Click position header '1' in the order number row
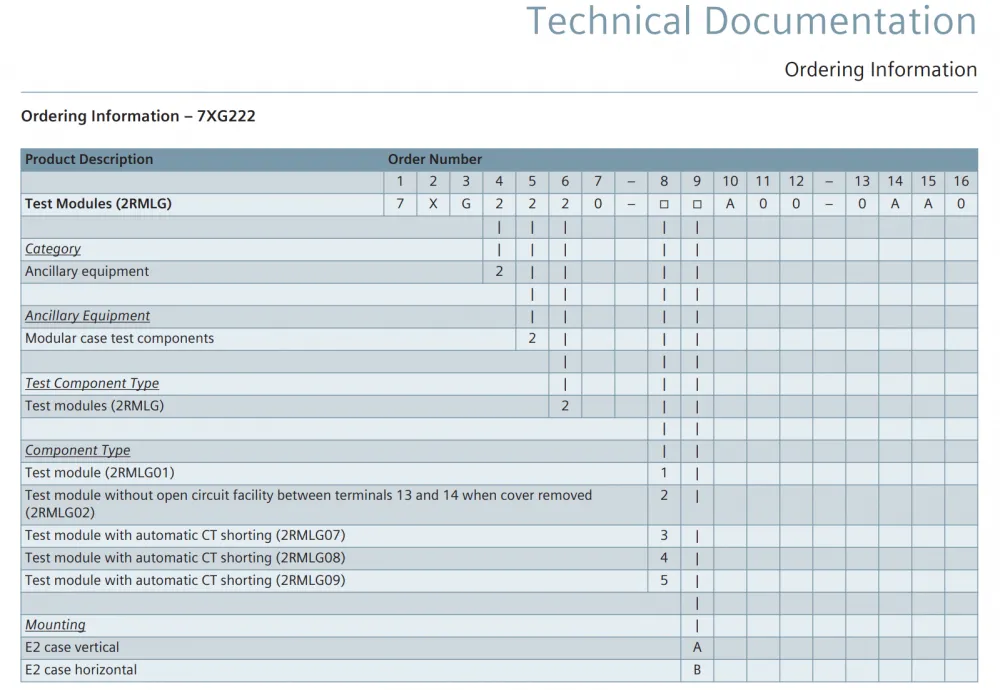The width and height of the screenshot is (1000, 690). (400, 182)
